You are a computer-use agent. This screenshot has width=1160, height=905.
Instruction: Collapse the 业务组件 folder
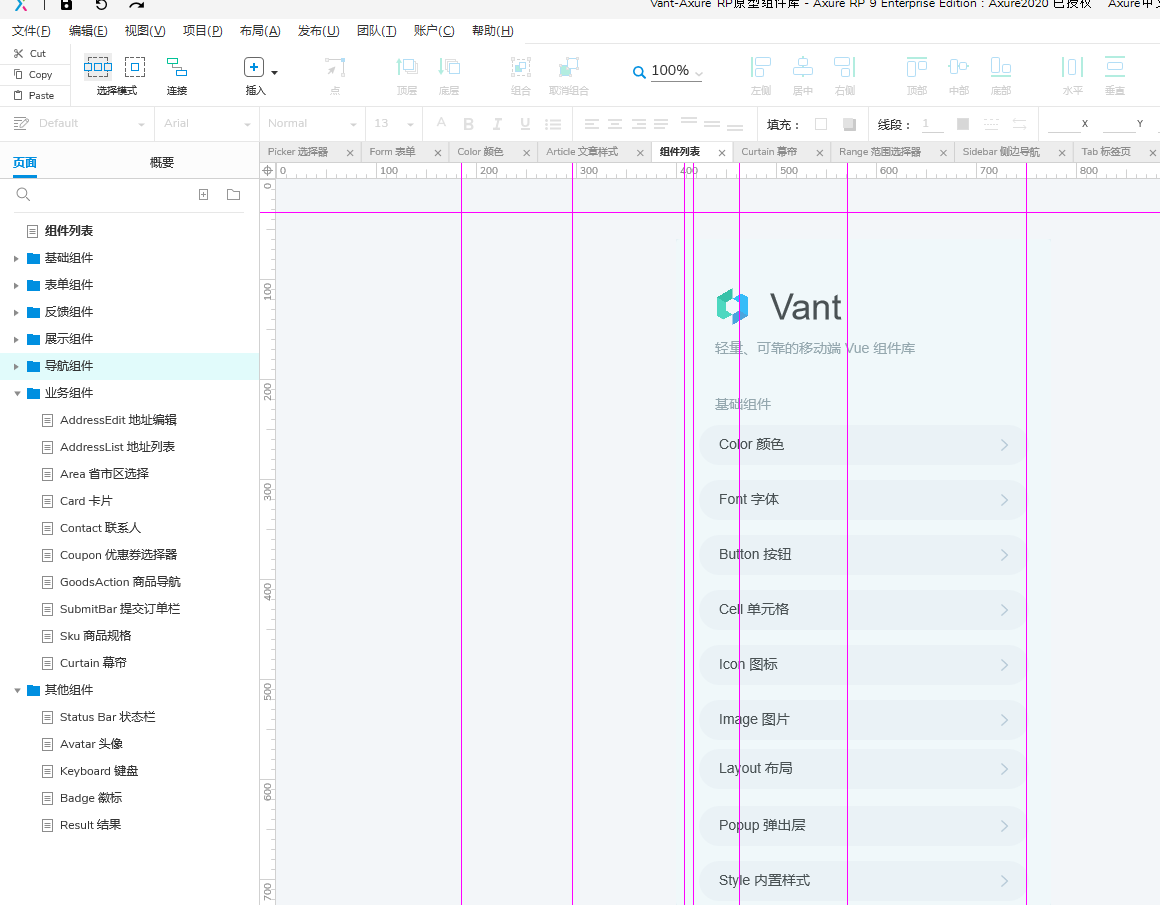(x=16, y=393)
